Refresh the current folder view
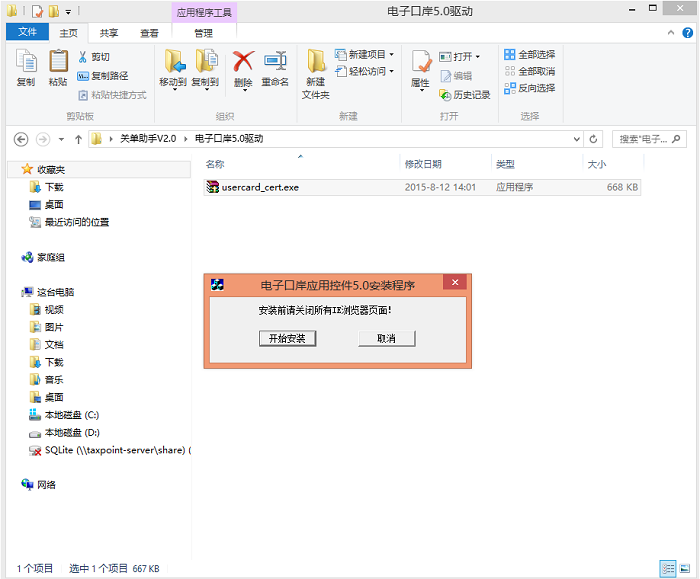The width and height of the screenshot is (700, 579). tap(593, 139)
